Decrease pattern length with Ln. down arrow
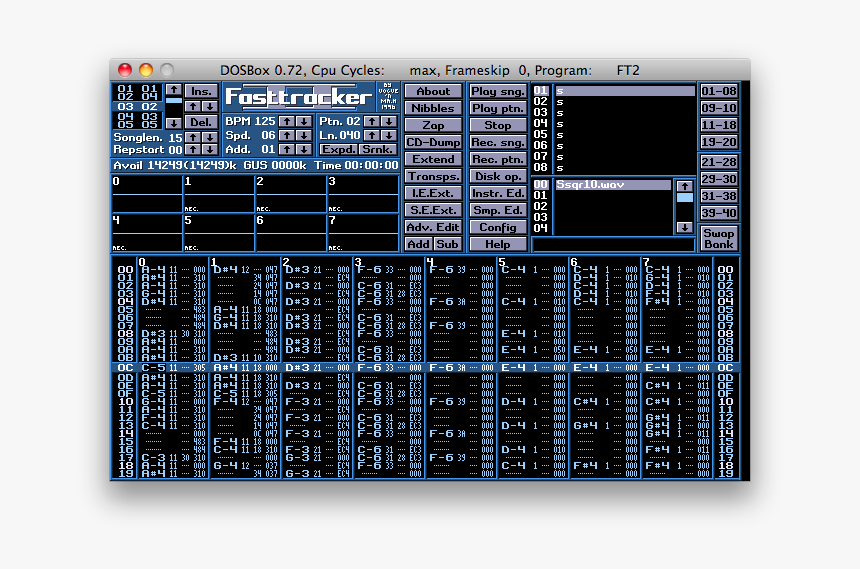The height and width of the screenshot is (569, 860). coord(389,135)
